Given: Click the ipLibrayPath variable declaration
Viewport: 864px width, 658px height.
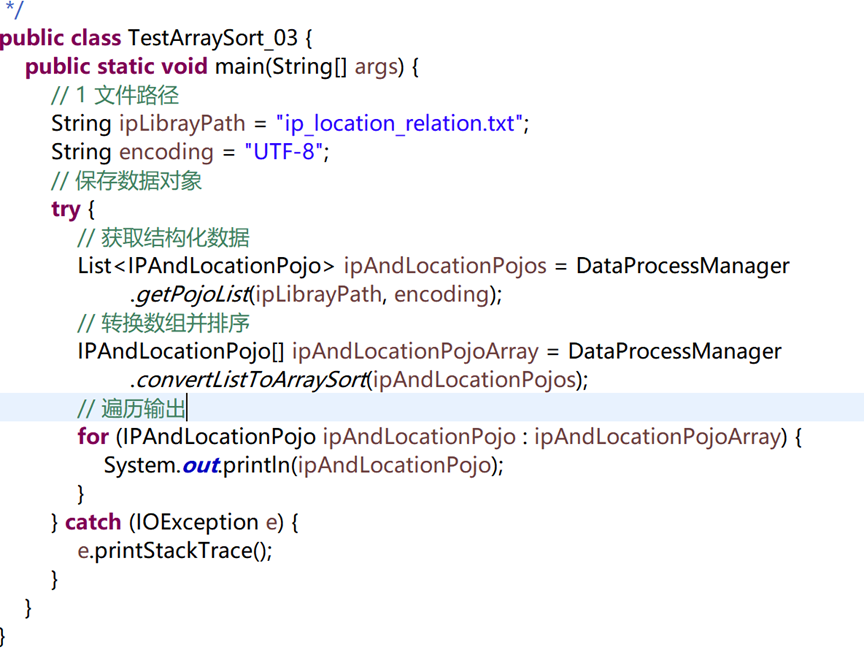Looking at the screenshot, I should tap(182, 124).
